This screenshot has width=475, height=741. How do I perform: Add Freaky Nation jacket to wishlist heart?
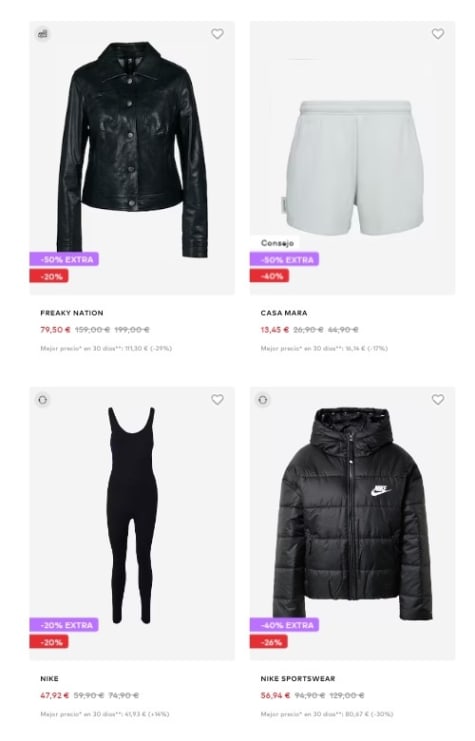tap(217, 34)
